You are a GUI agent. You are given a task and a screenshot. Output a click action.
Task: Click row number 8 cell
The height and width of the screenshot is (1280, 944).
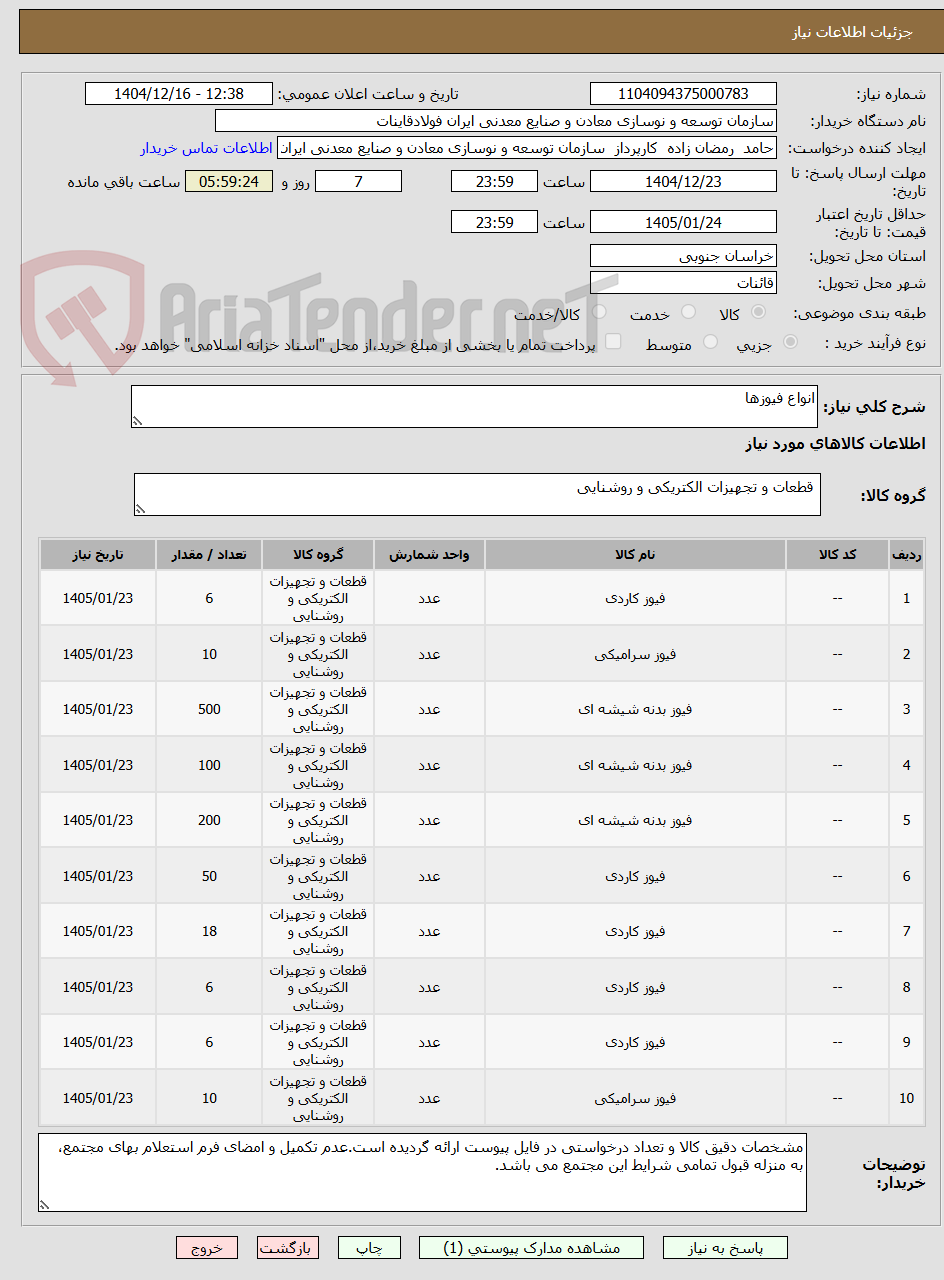click(906, 987)
